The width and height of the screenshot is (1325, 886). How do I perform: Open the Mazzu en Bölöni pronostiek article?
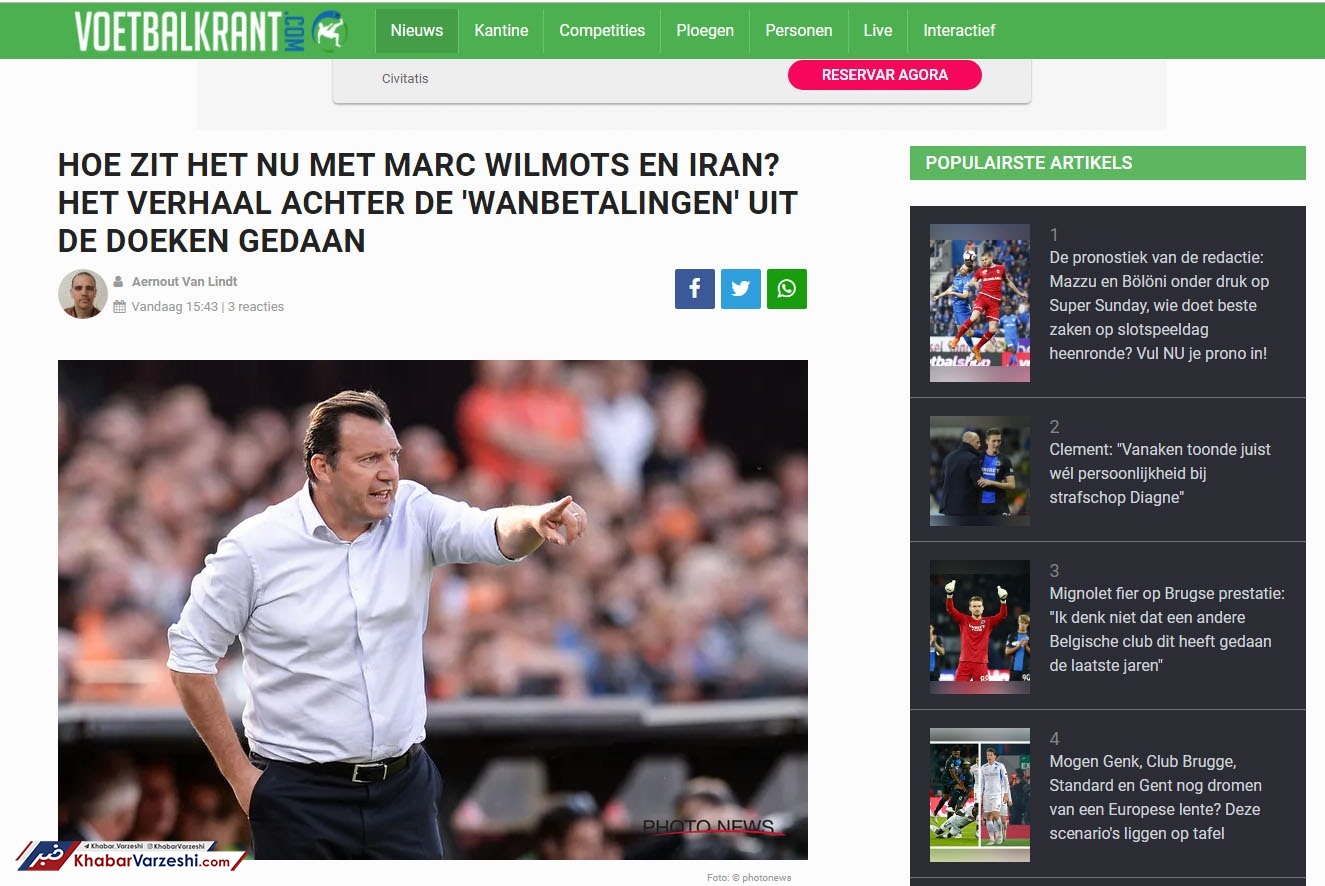tap(1159, 305)
